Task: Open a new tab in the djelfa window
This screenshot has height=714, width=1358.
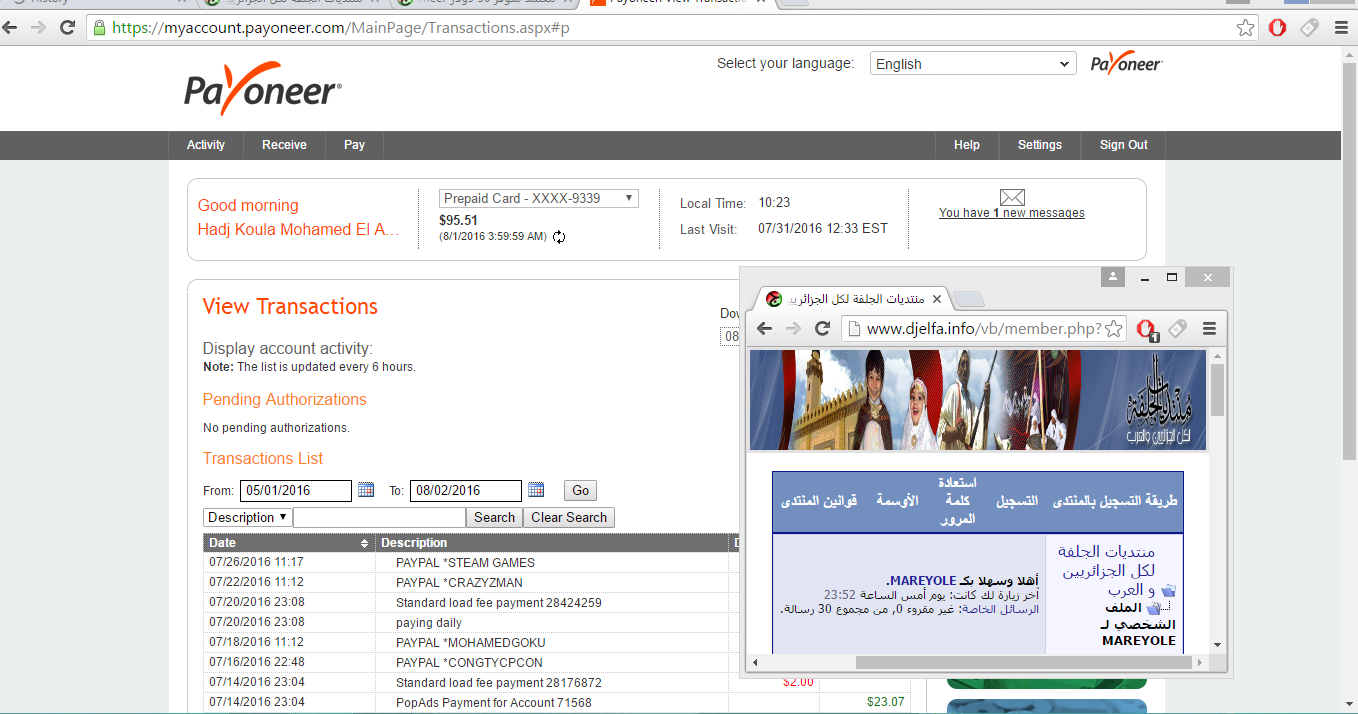Action: [969, 299]
